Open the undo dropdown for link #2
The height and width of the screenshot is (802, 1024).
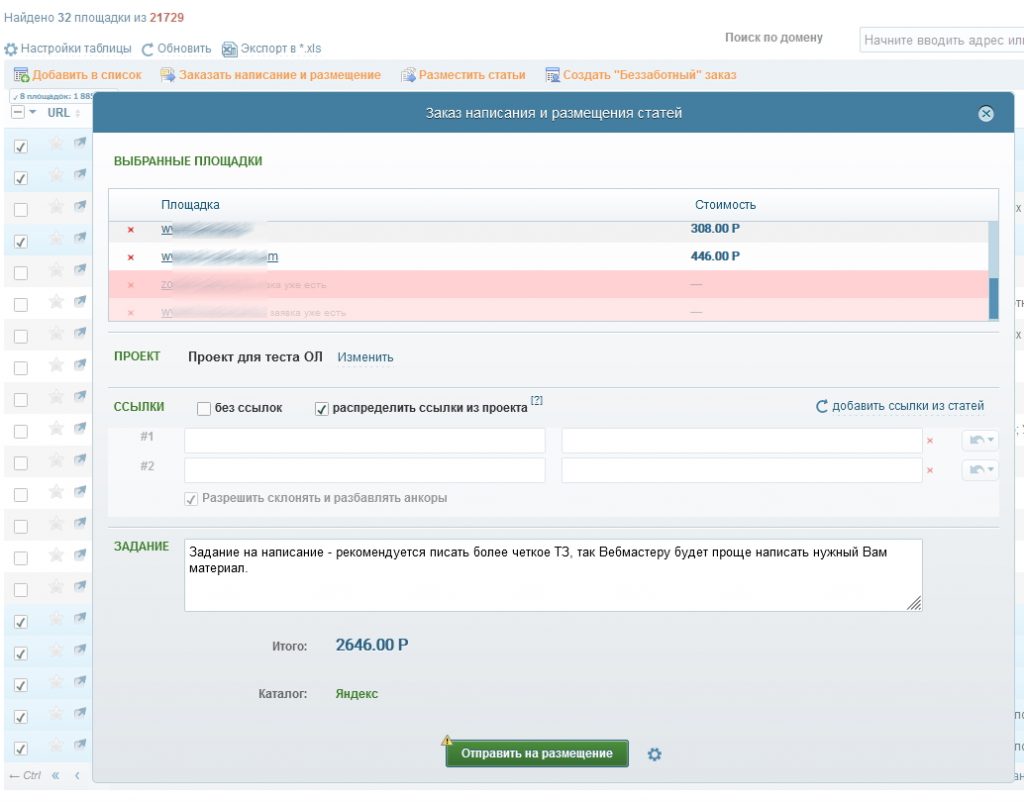(x=980, y=470)
